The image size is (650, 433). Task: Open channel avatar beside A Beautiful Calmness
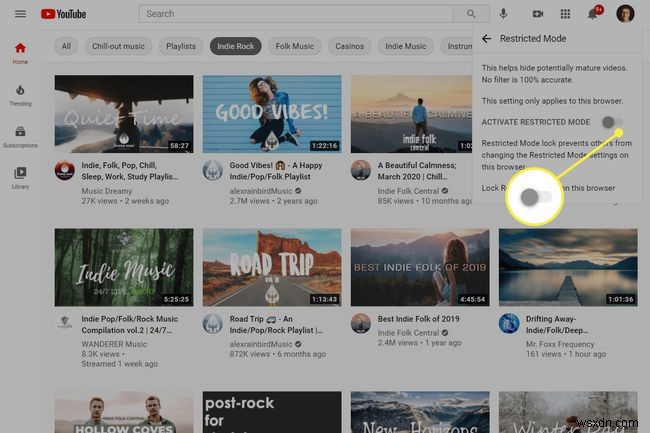point(361,170)
